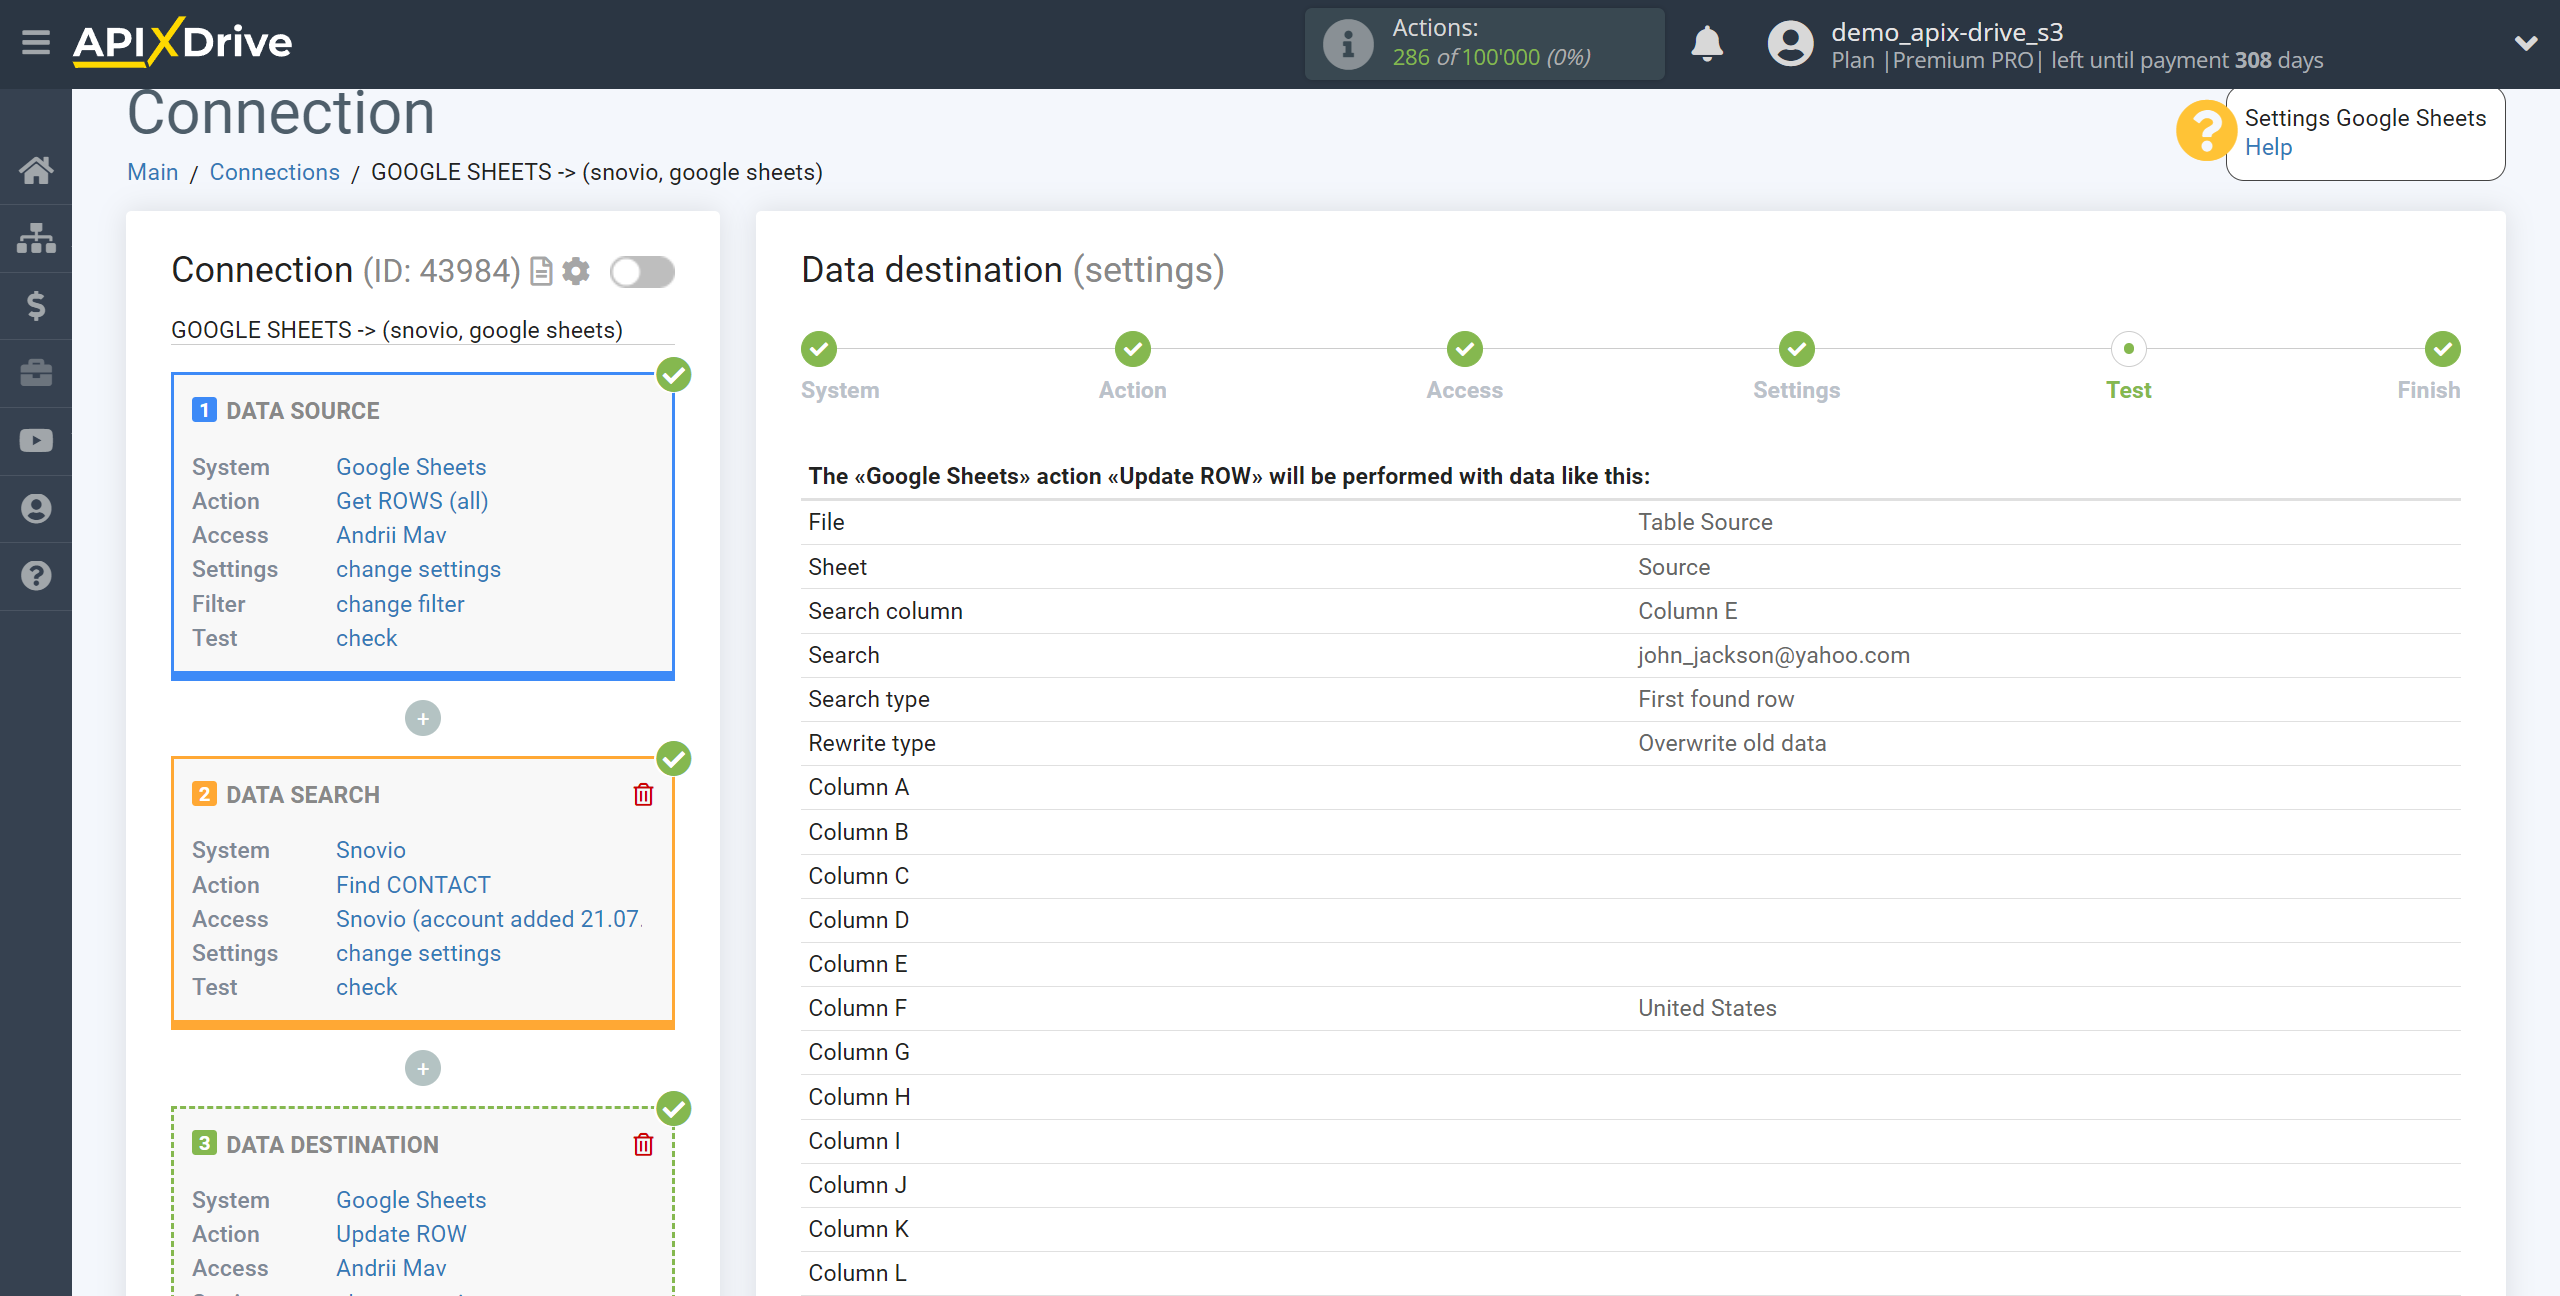Open the help question sidebar icon
The width and height of the screenshot is (2560, 1296).
36,576
